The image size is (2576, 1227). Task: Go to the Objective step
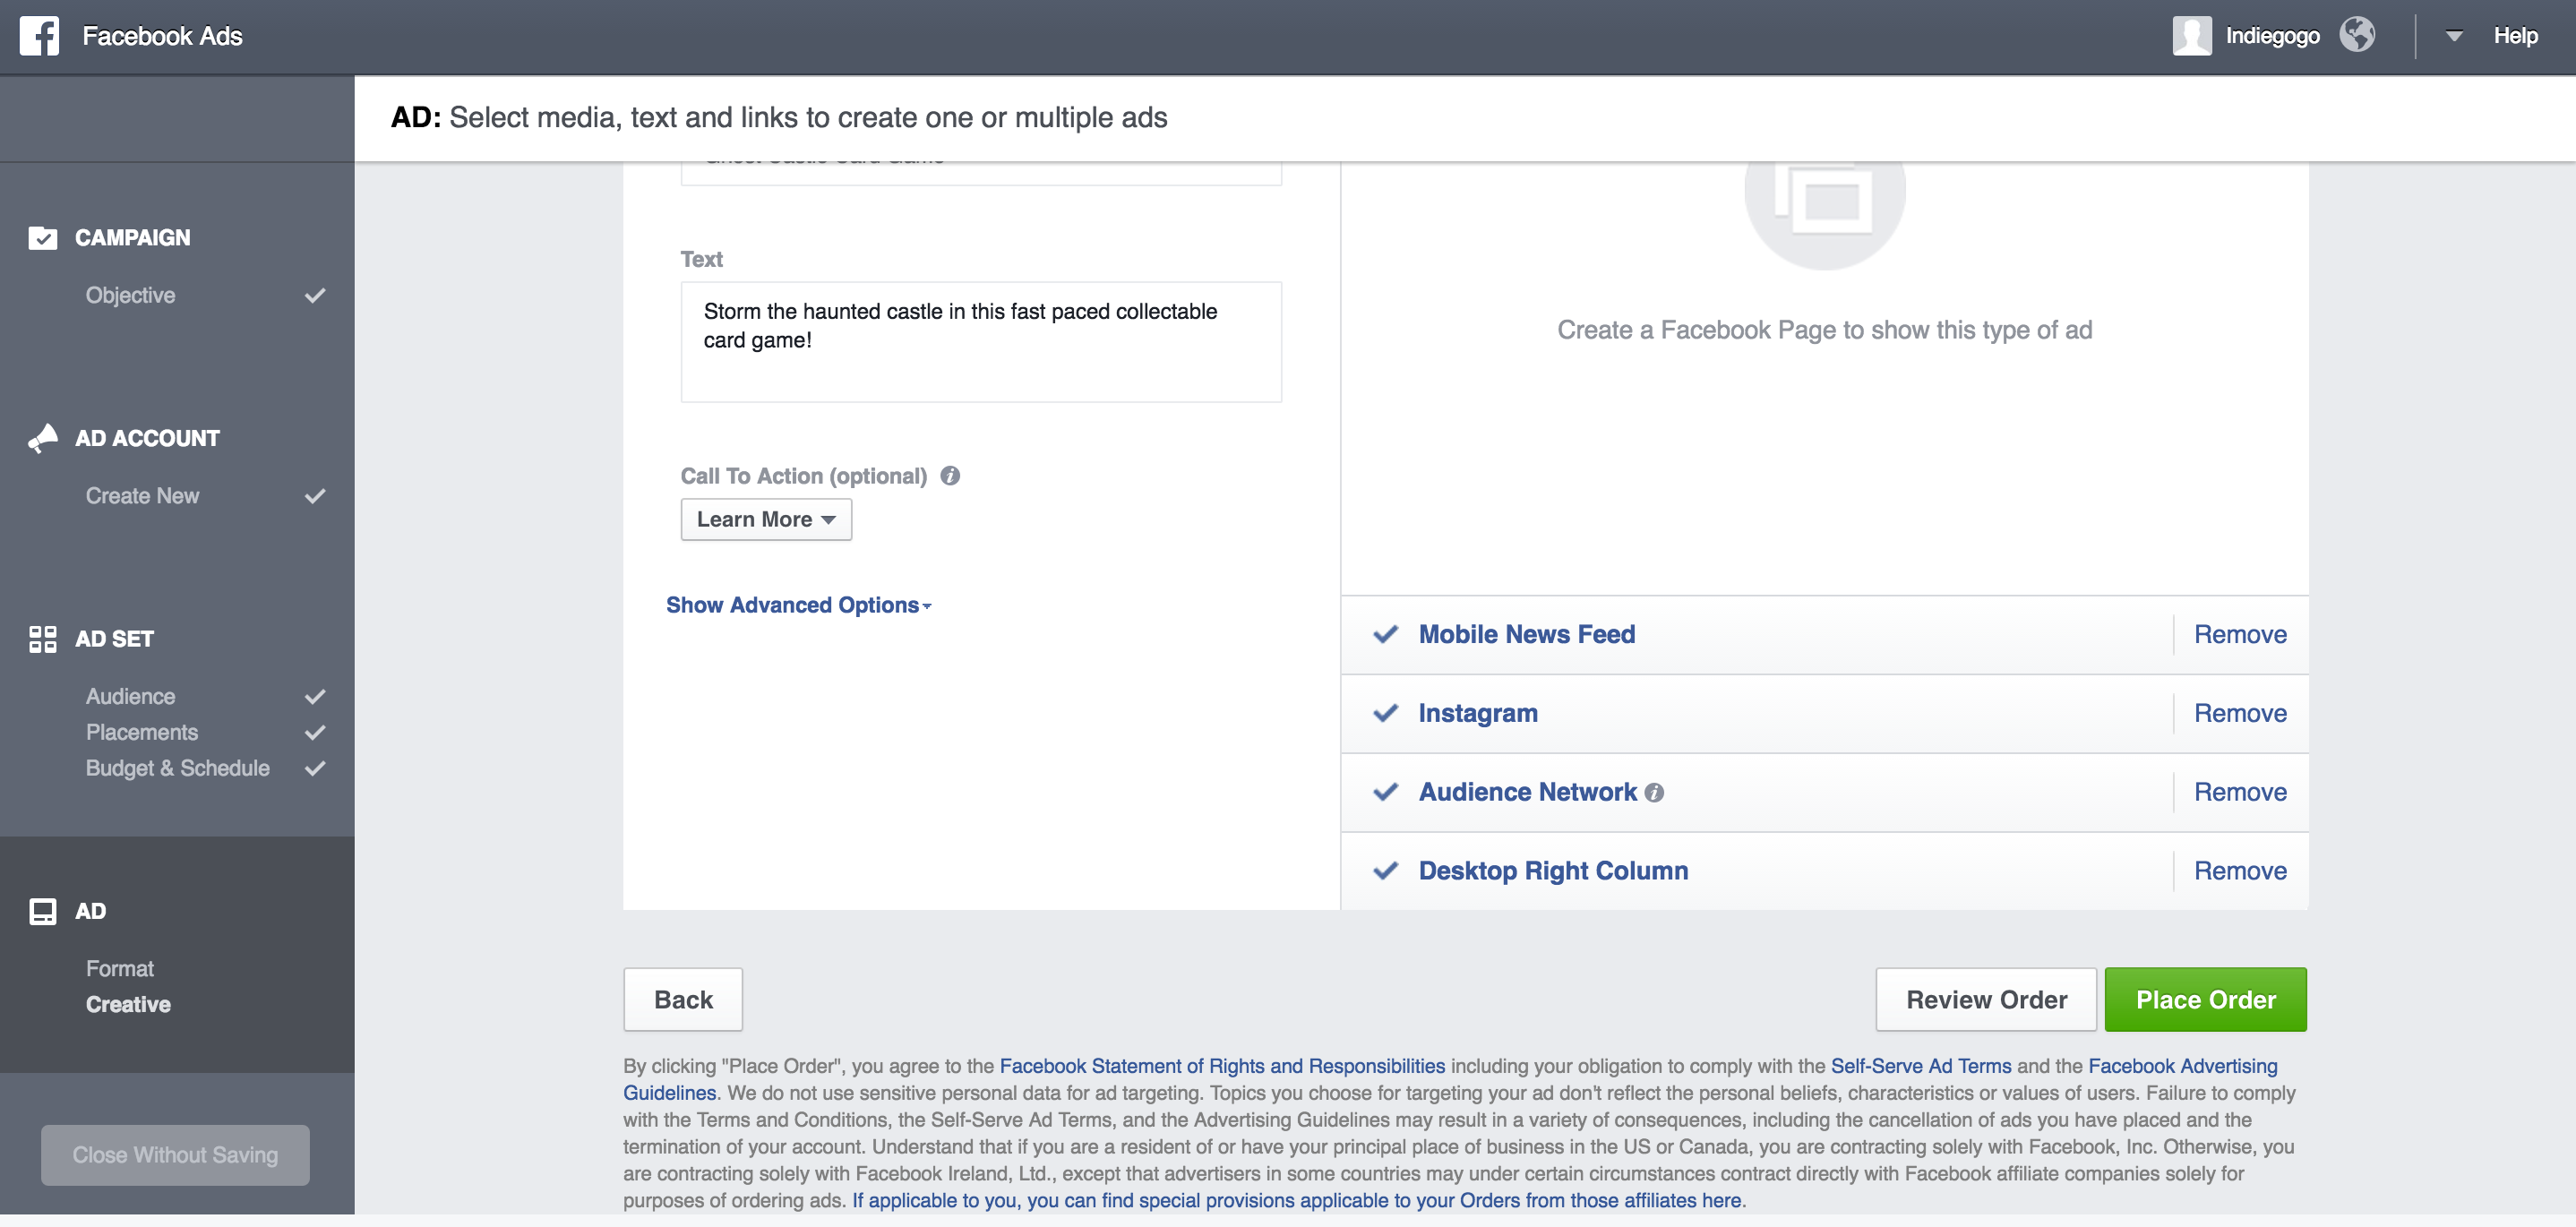point(130,295)
